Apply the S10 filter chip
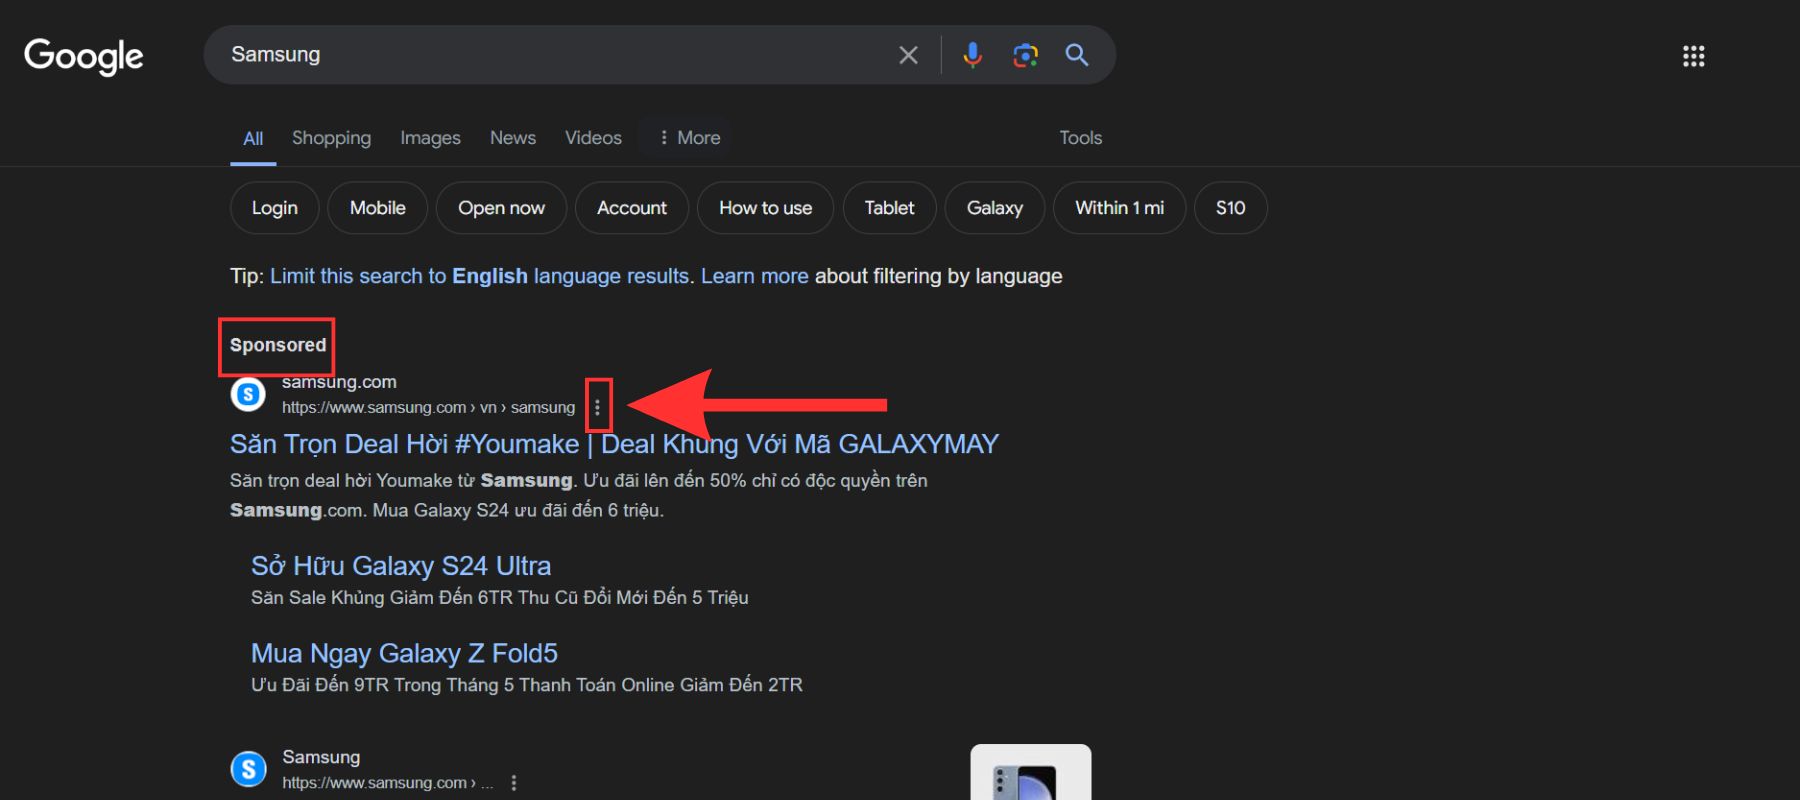 [x=1230, y=208]
